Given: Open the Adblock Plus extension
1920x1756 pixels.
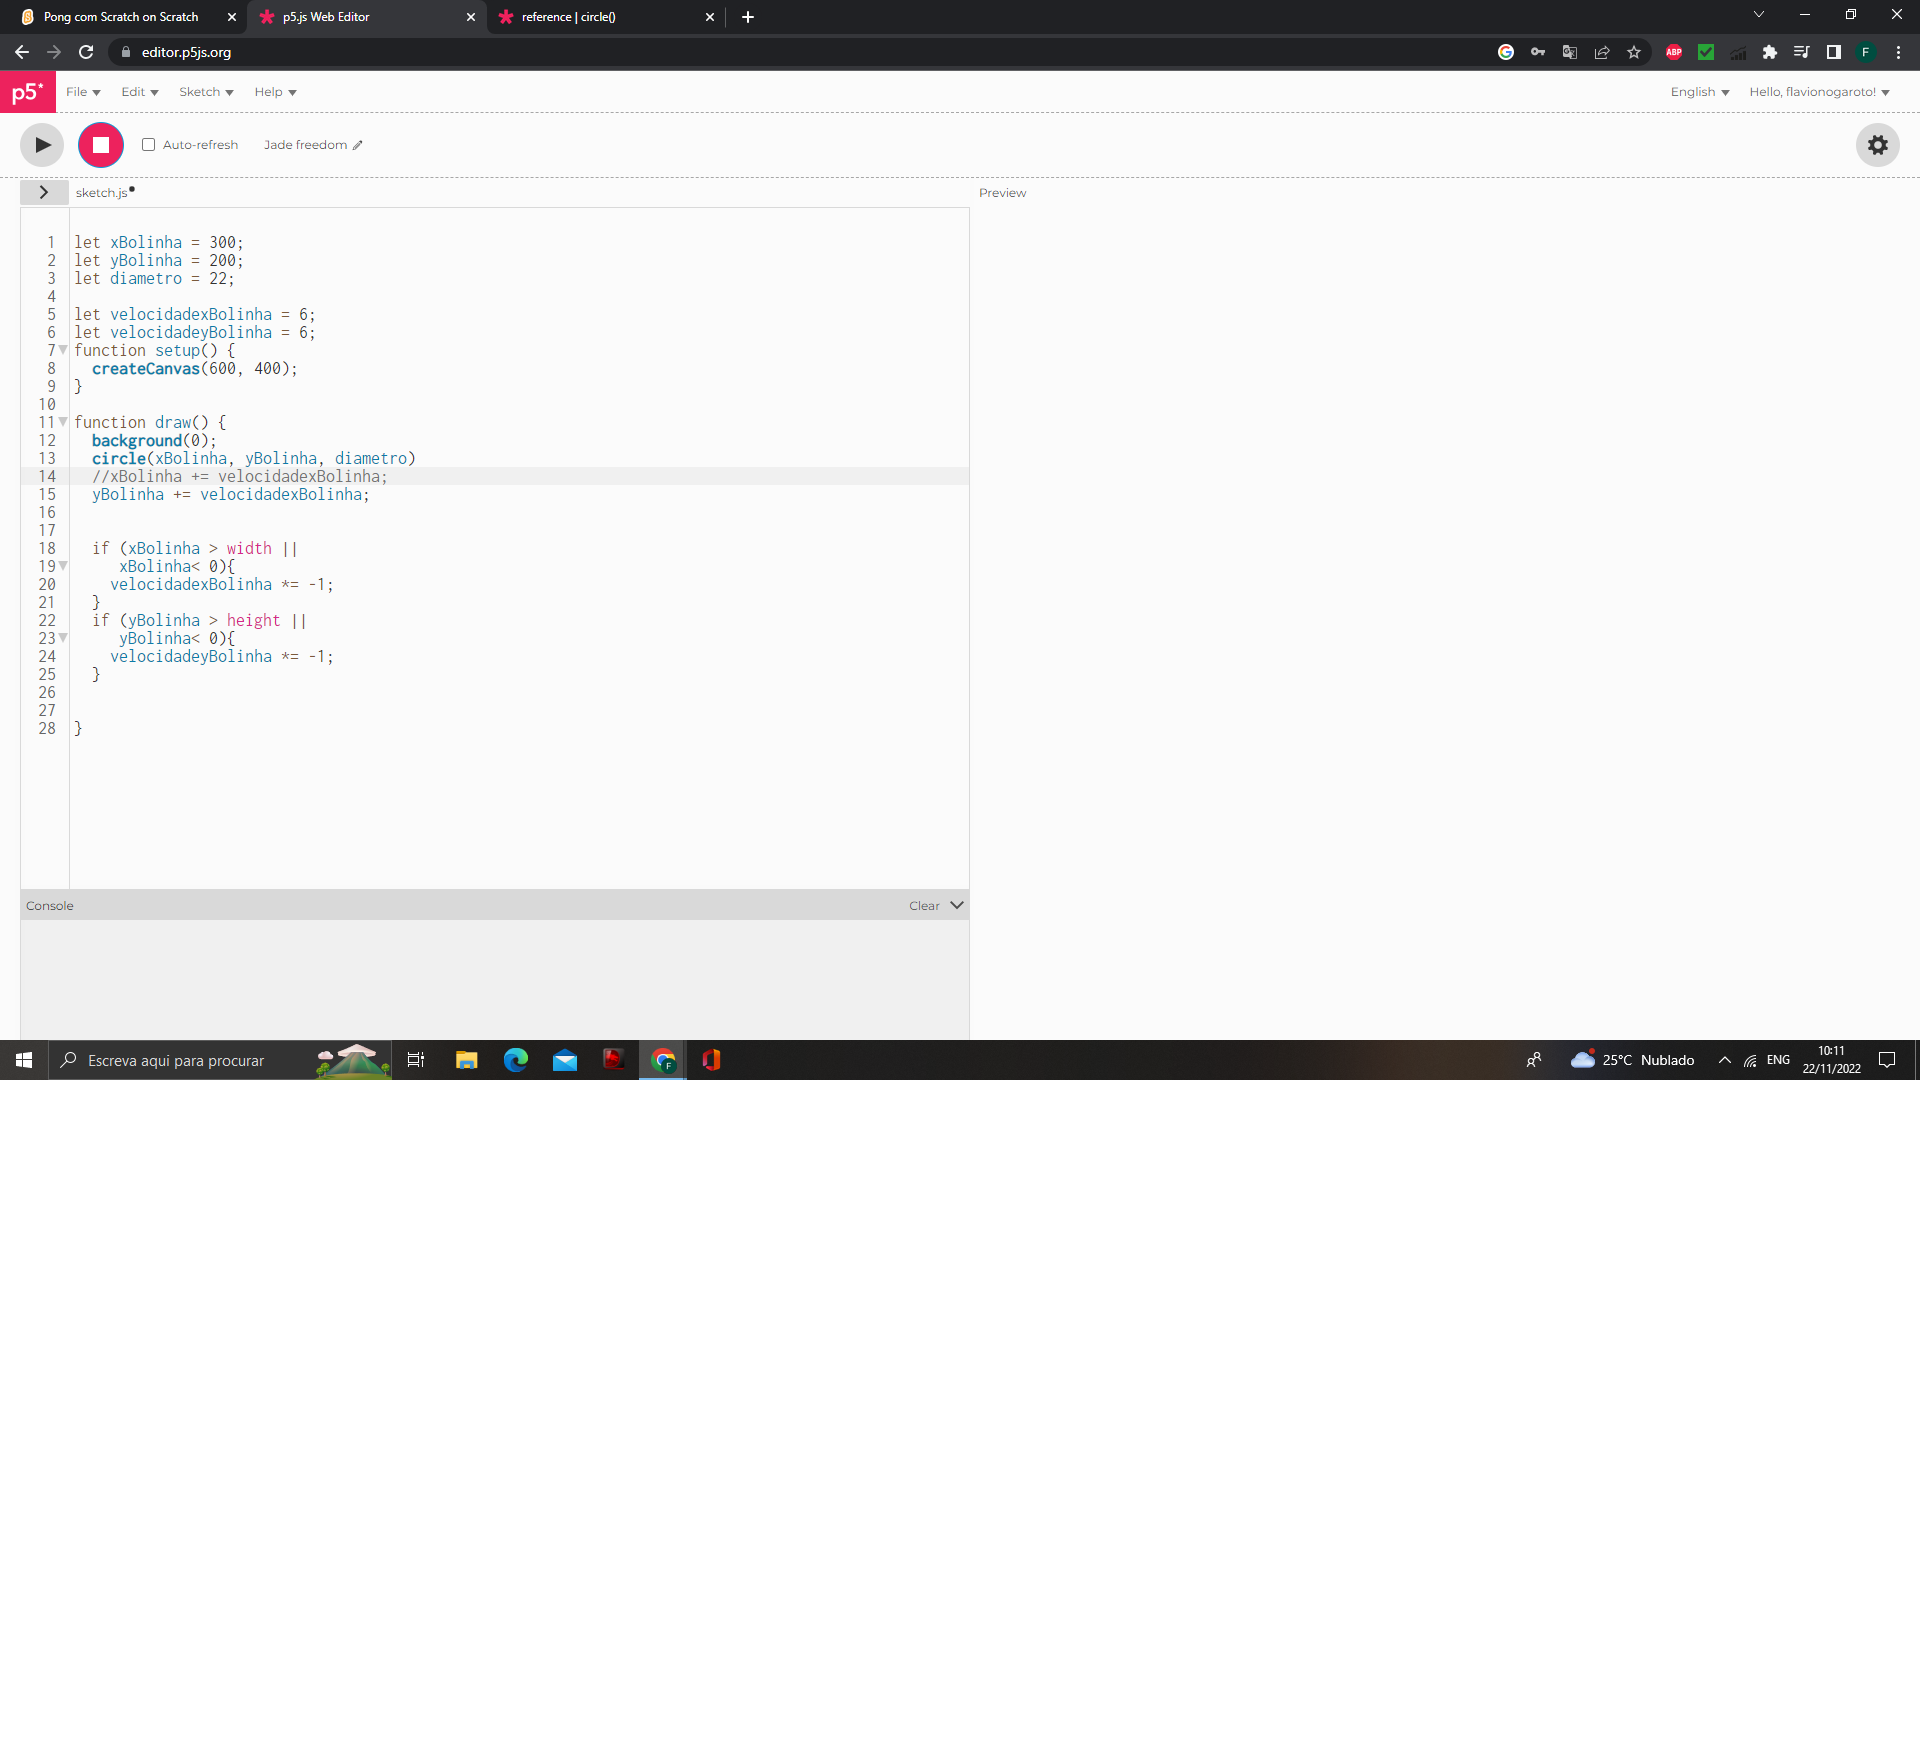Looking at the screenshot, I should [x=1674, y=52].
